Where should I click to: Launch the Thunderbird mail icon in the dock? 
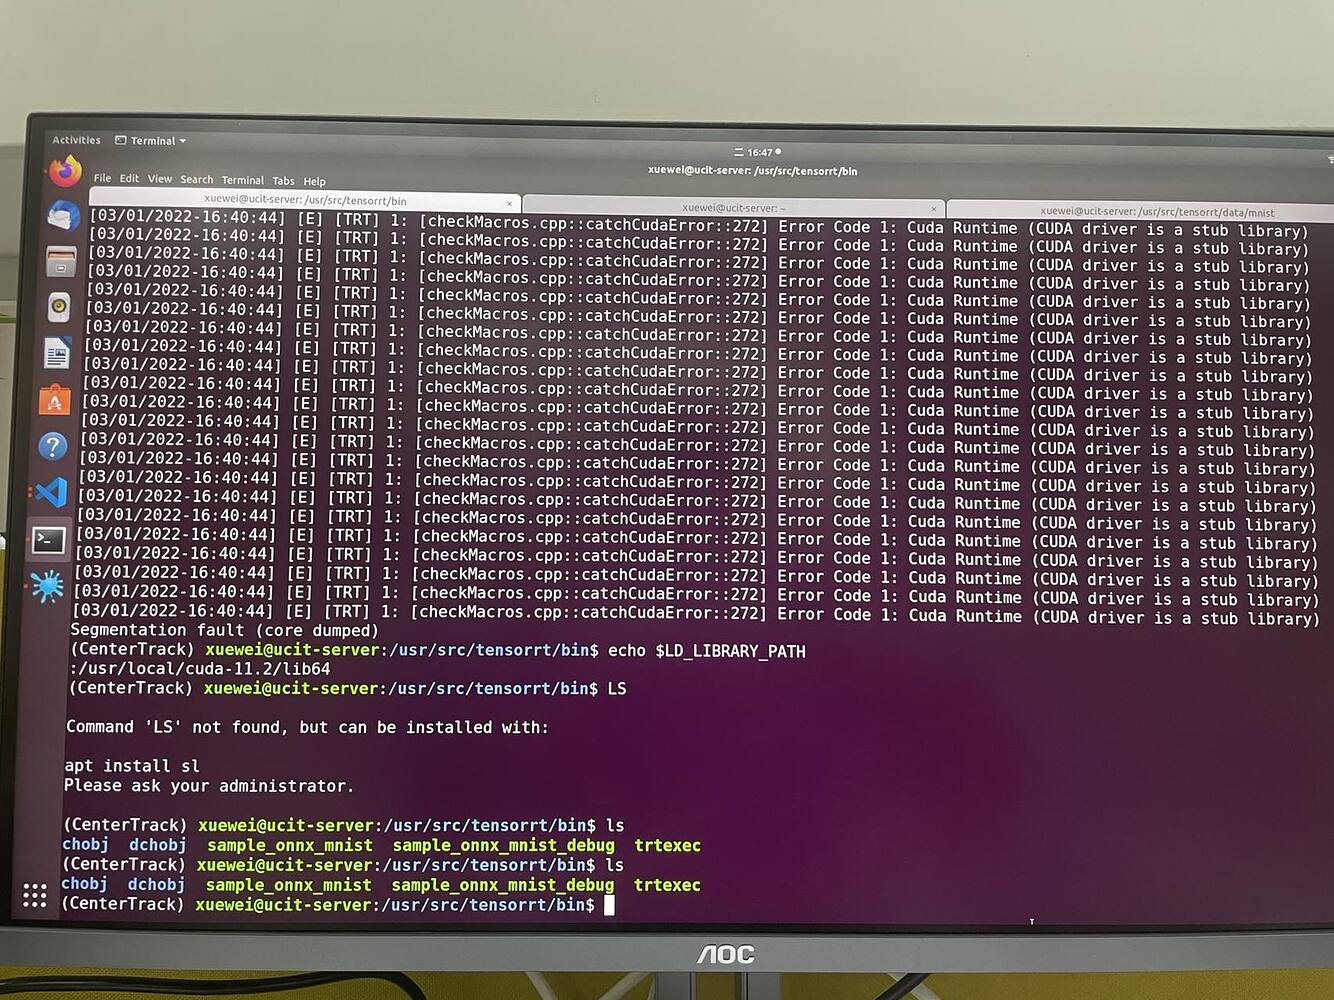60,214
